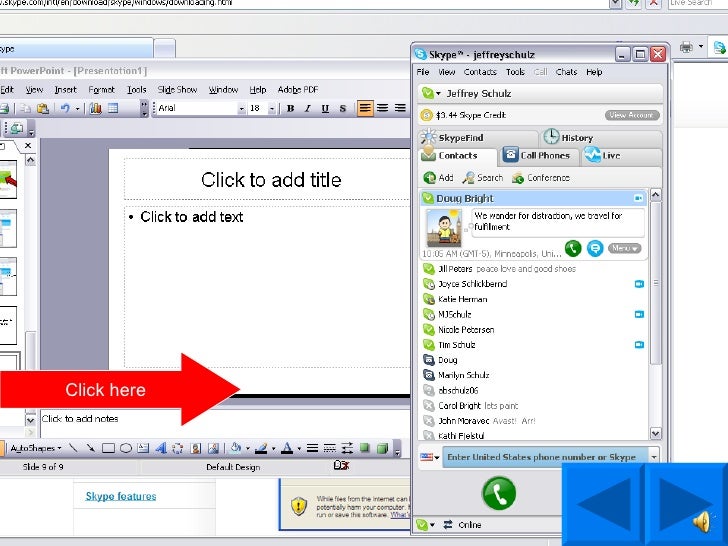Expand the Skype phone number field dropdown arrow
This screenshot has height=546, width=728.
point(654,457)
